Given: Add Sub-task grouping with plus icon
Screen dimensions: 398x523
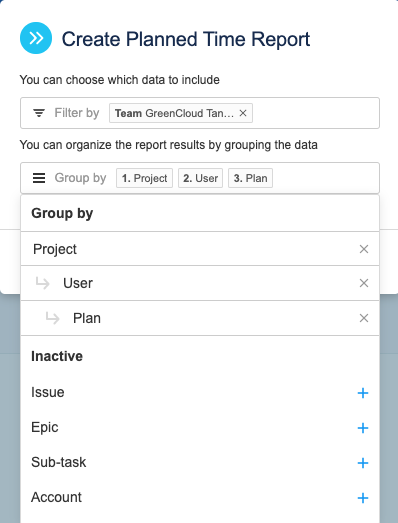Looking at the screenshot, I should [363, 463].
